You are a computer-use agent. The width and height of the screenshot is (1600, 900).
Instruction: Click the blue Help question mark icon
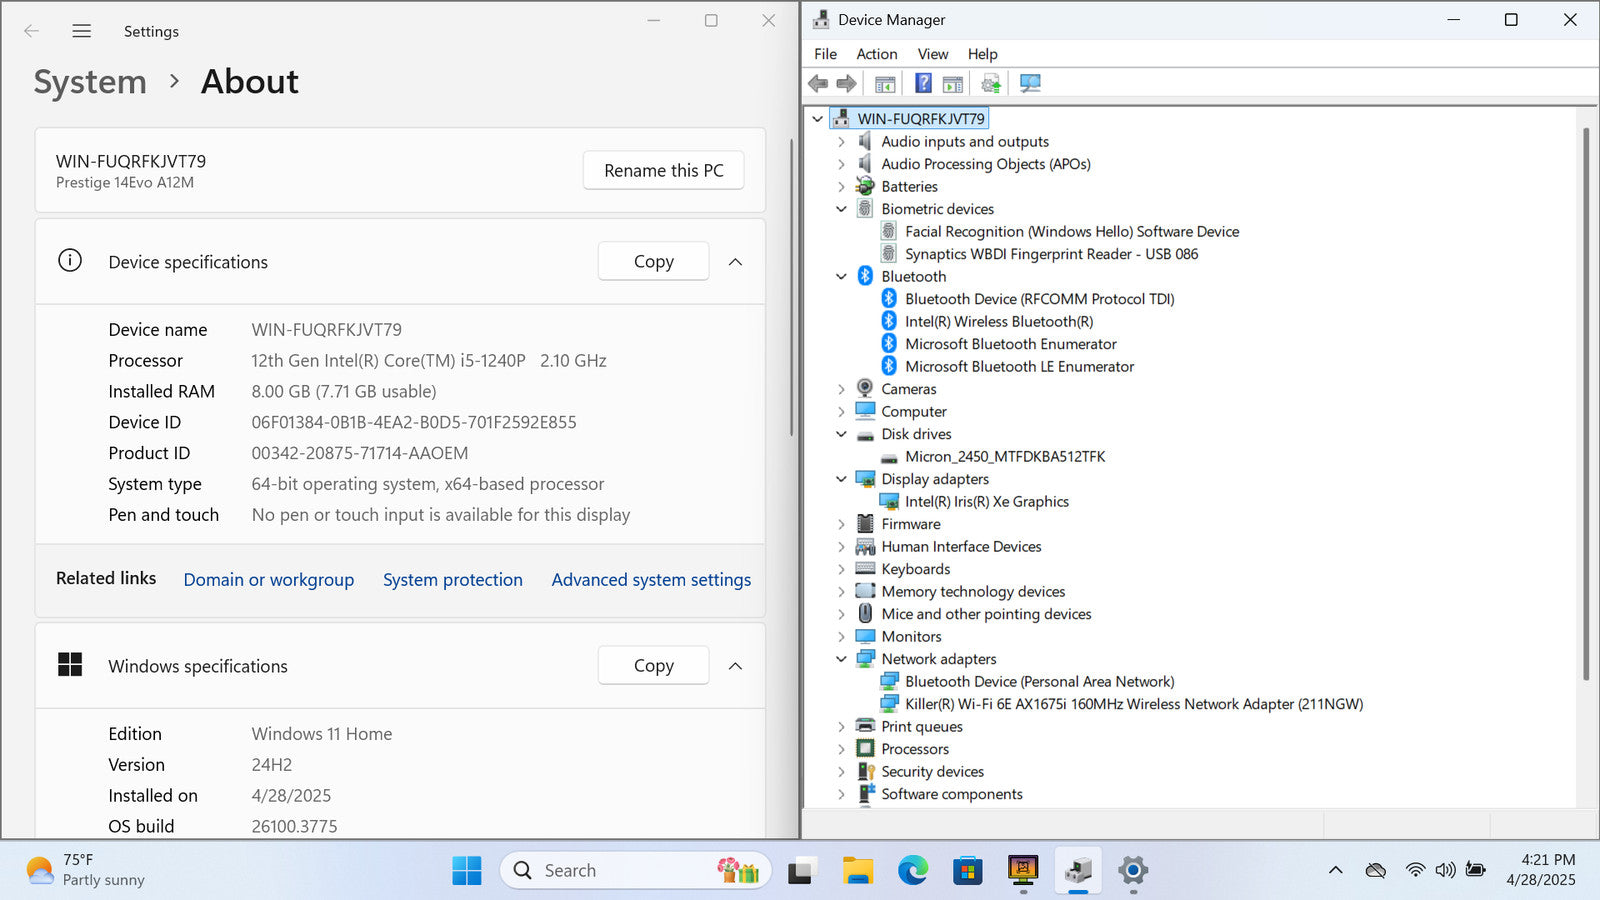[923, 83]
